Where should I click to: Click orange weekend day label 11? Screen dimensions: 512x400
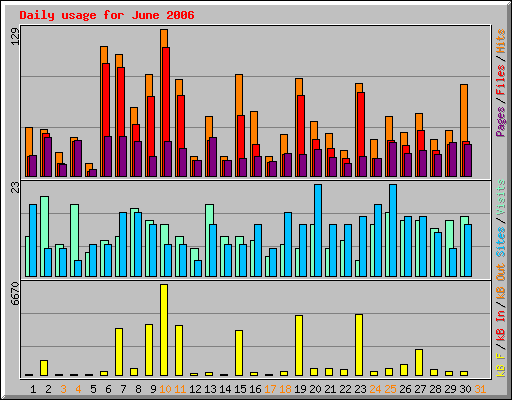tap(180, 389)
